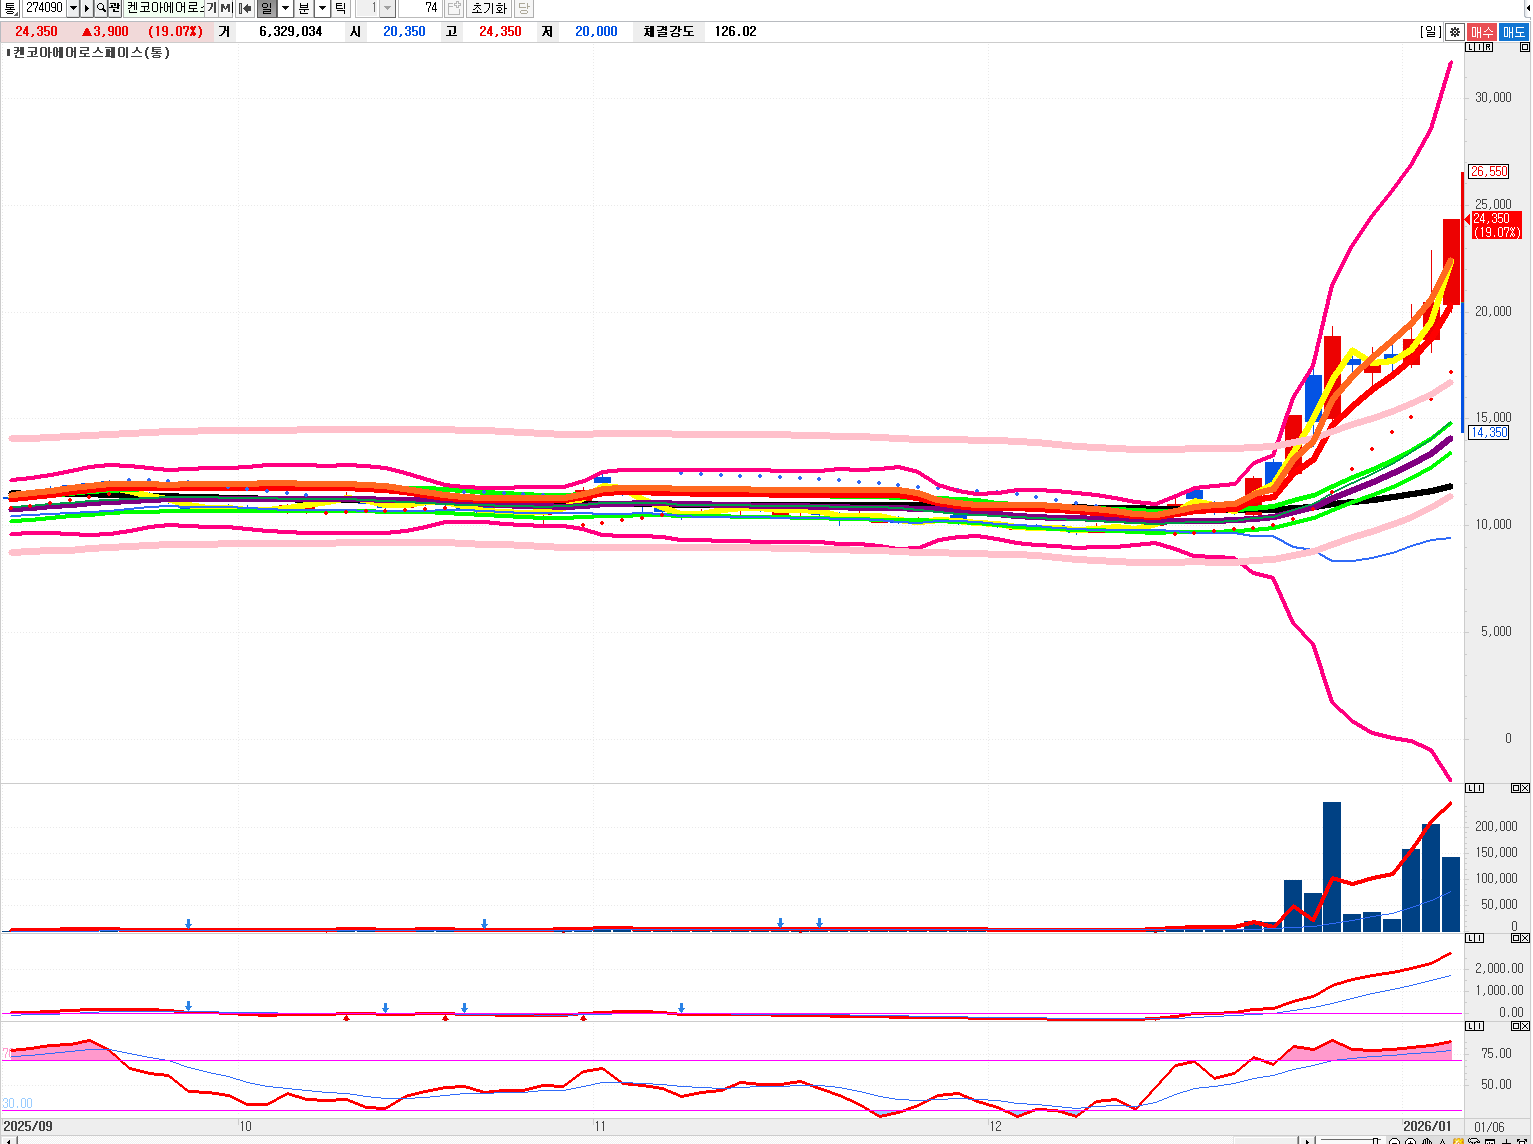Open the chart settings gear icon

tap(1454, 32)
